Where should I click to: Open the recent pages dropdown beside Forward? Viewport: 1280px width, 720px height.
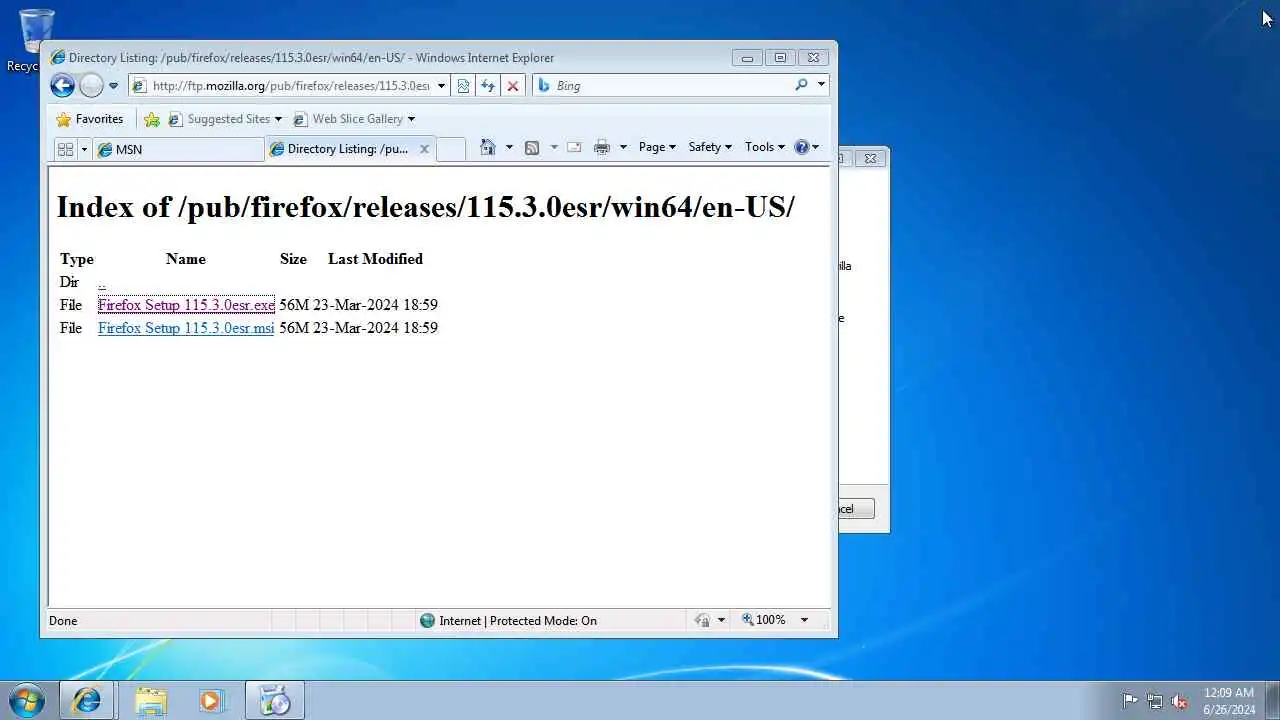(113, 86)
